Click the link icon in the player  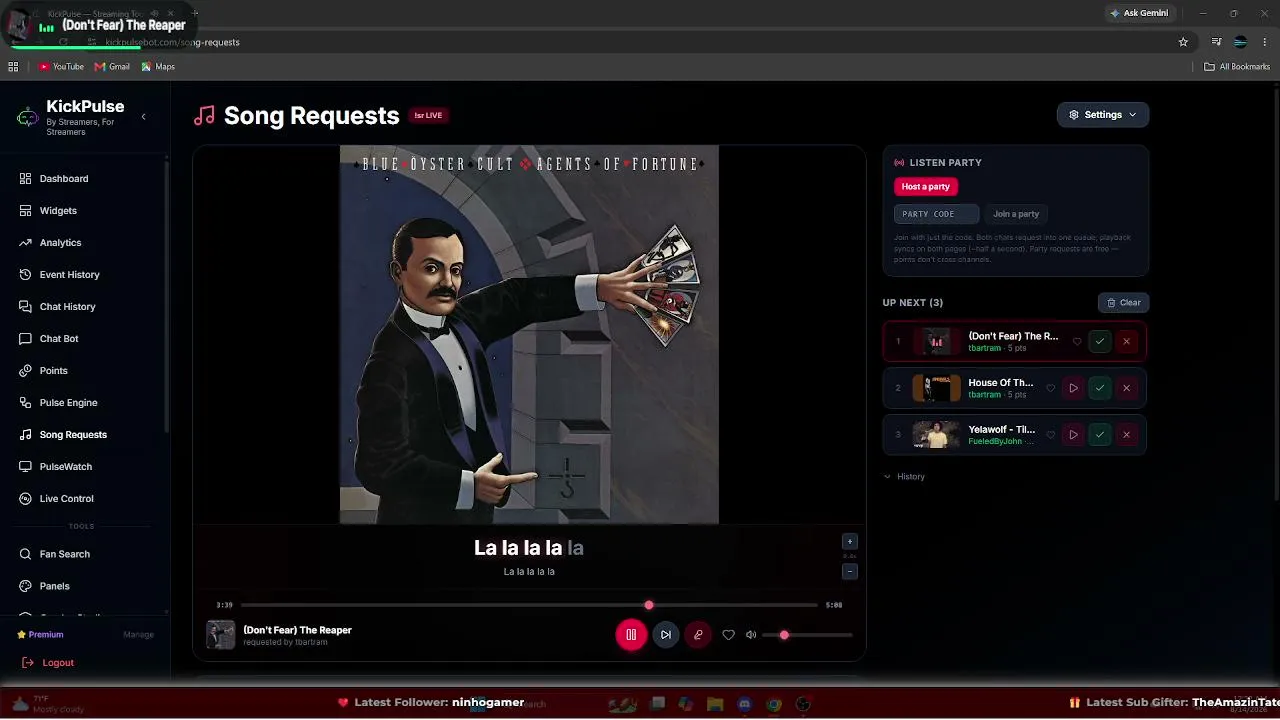click(698, 635)
